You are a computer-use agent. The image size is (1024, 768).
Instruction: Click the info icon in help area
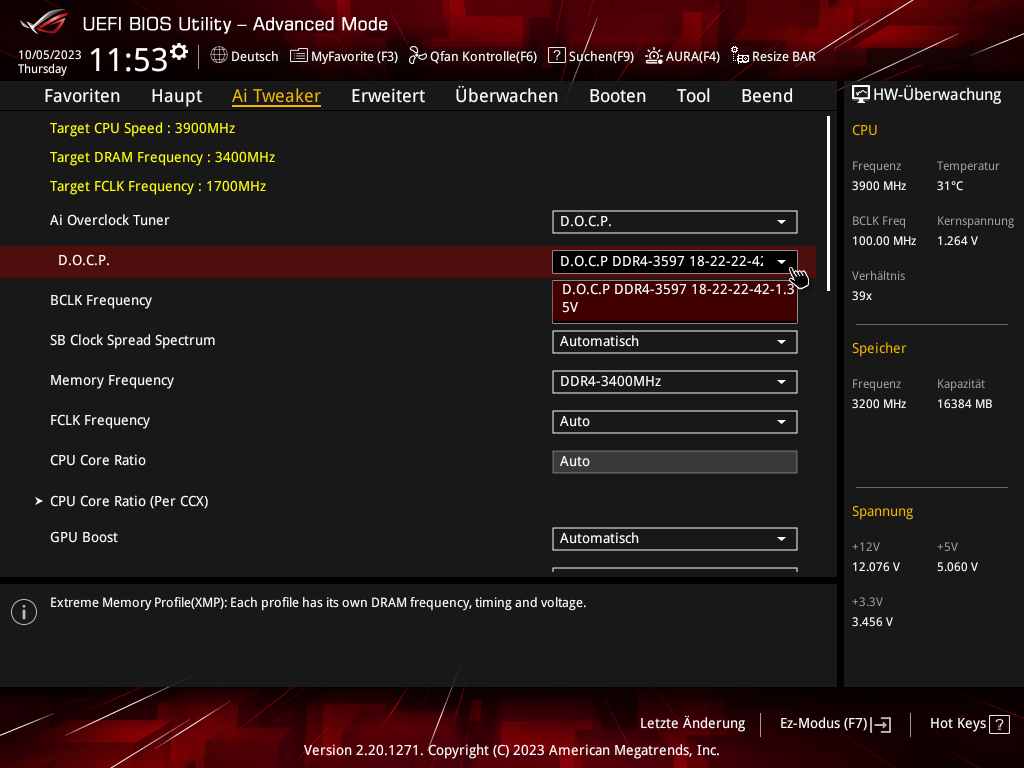coord(24,612)
